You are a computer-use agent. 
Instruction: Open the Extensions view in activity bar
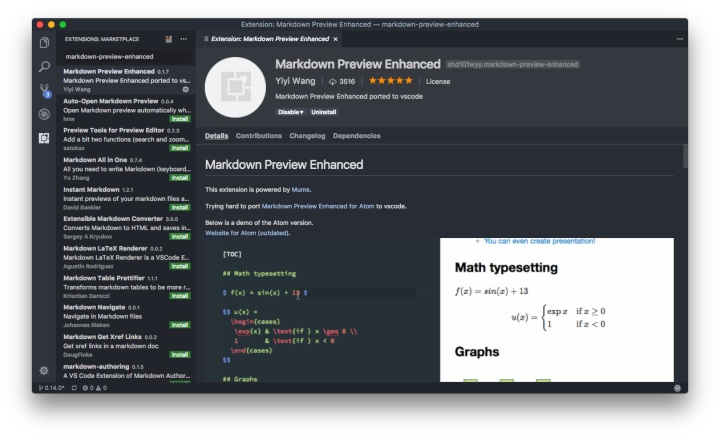44,138
